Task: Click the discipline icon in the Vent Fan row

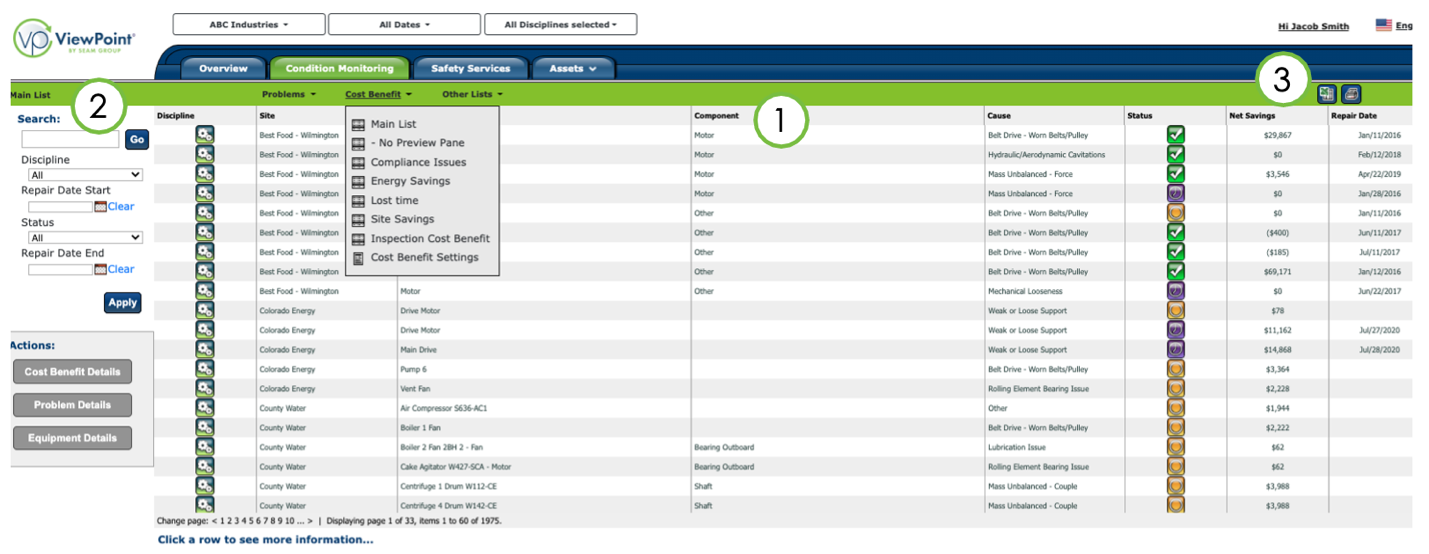Action: (205, 388)
